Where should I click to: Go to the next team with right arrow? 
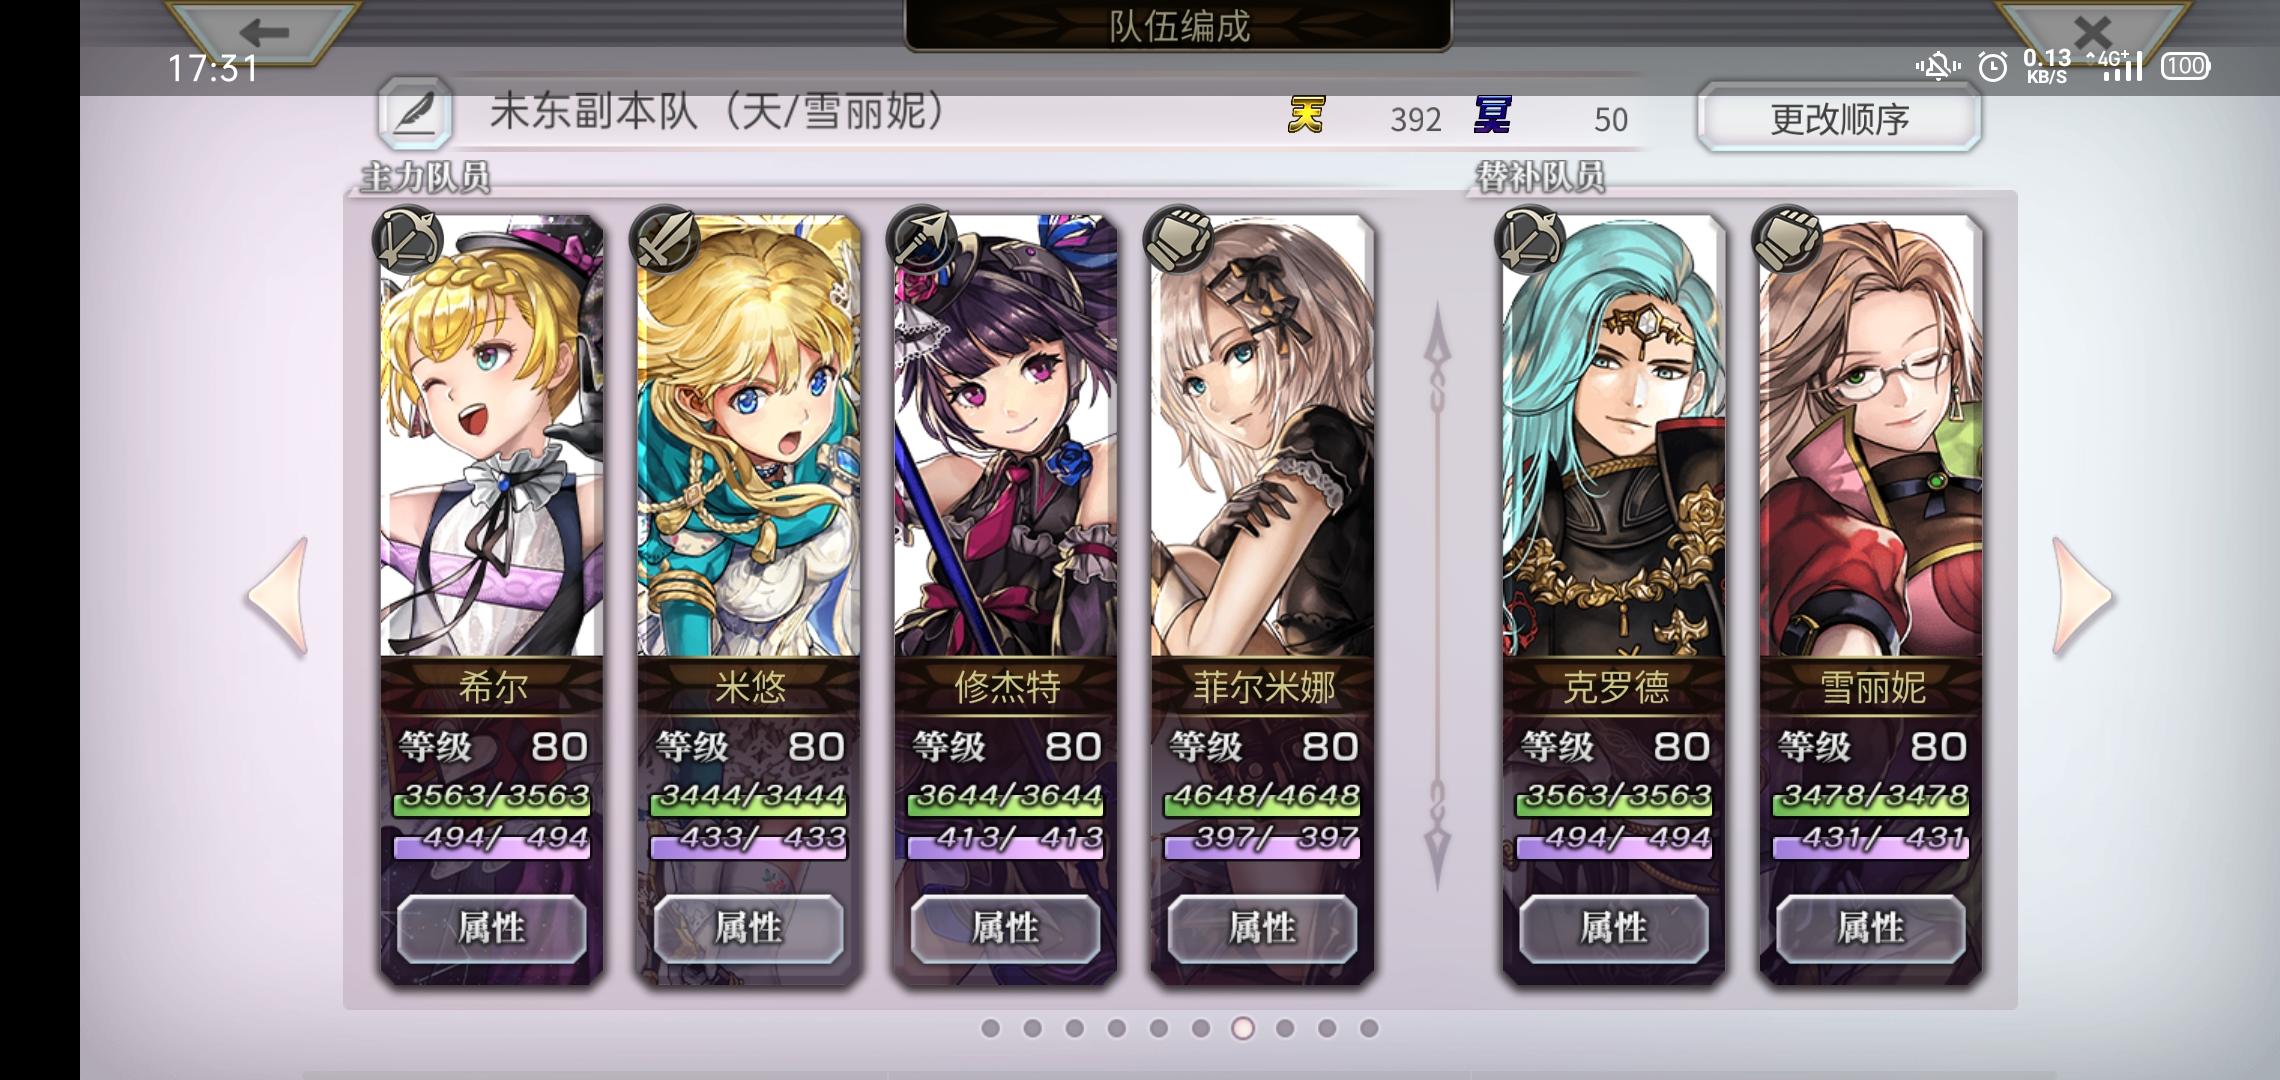pos(2083,598)
